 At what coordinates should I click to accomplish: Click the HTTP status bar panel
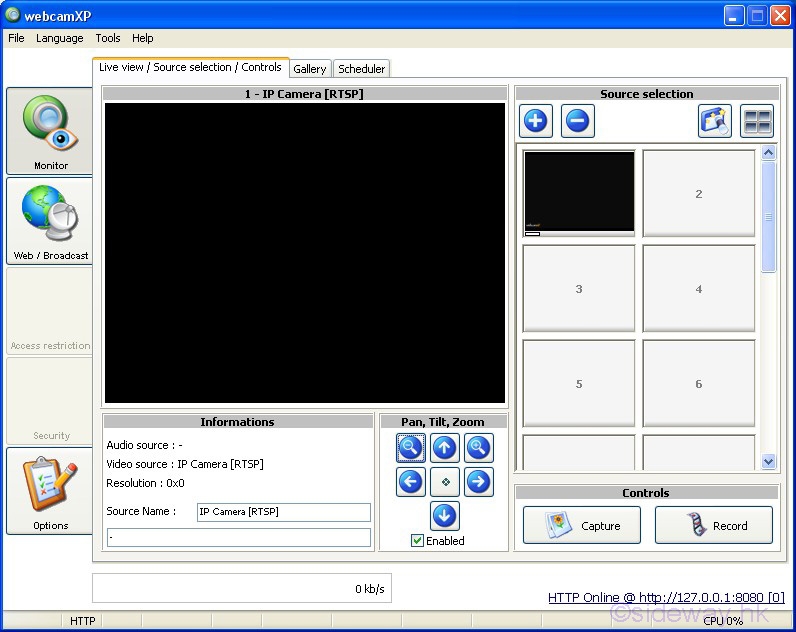[x=82, y=621]
